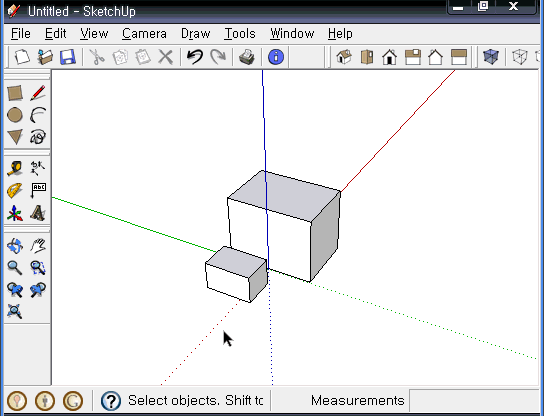Click the Zoom Extents icon
544x416 pixels.
[x=15, y=311]
